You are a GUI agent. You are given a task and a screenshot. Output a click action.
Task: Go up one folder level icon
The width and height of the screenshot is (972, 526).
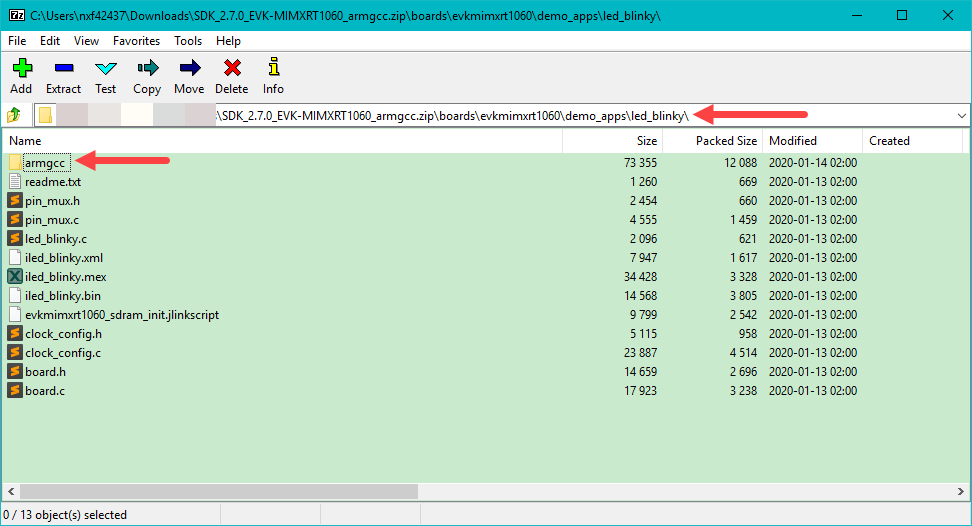tap(14, 115)
